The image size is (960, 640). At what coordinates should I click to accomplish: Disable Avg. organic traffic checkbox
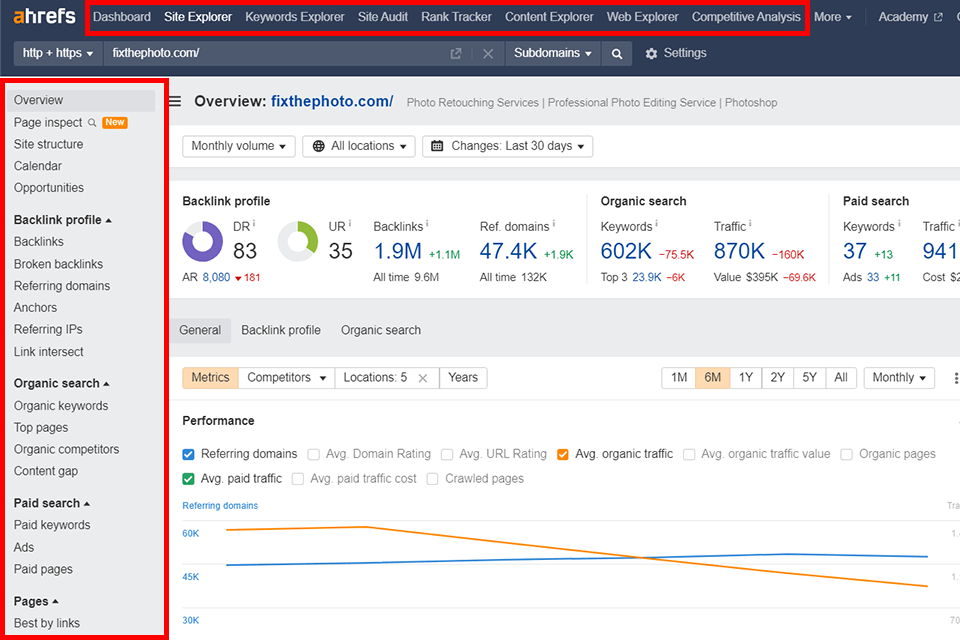coord(563,454)
